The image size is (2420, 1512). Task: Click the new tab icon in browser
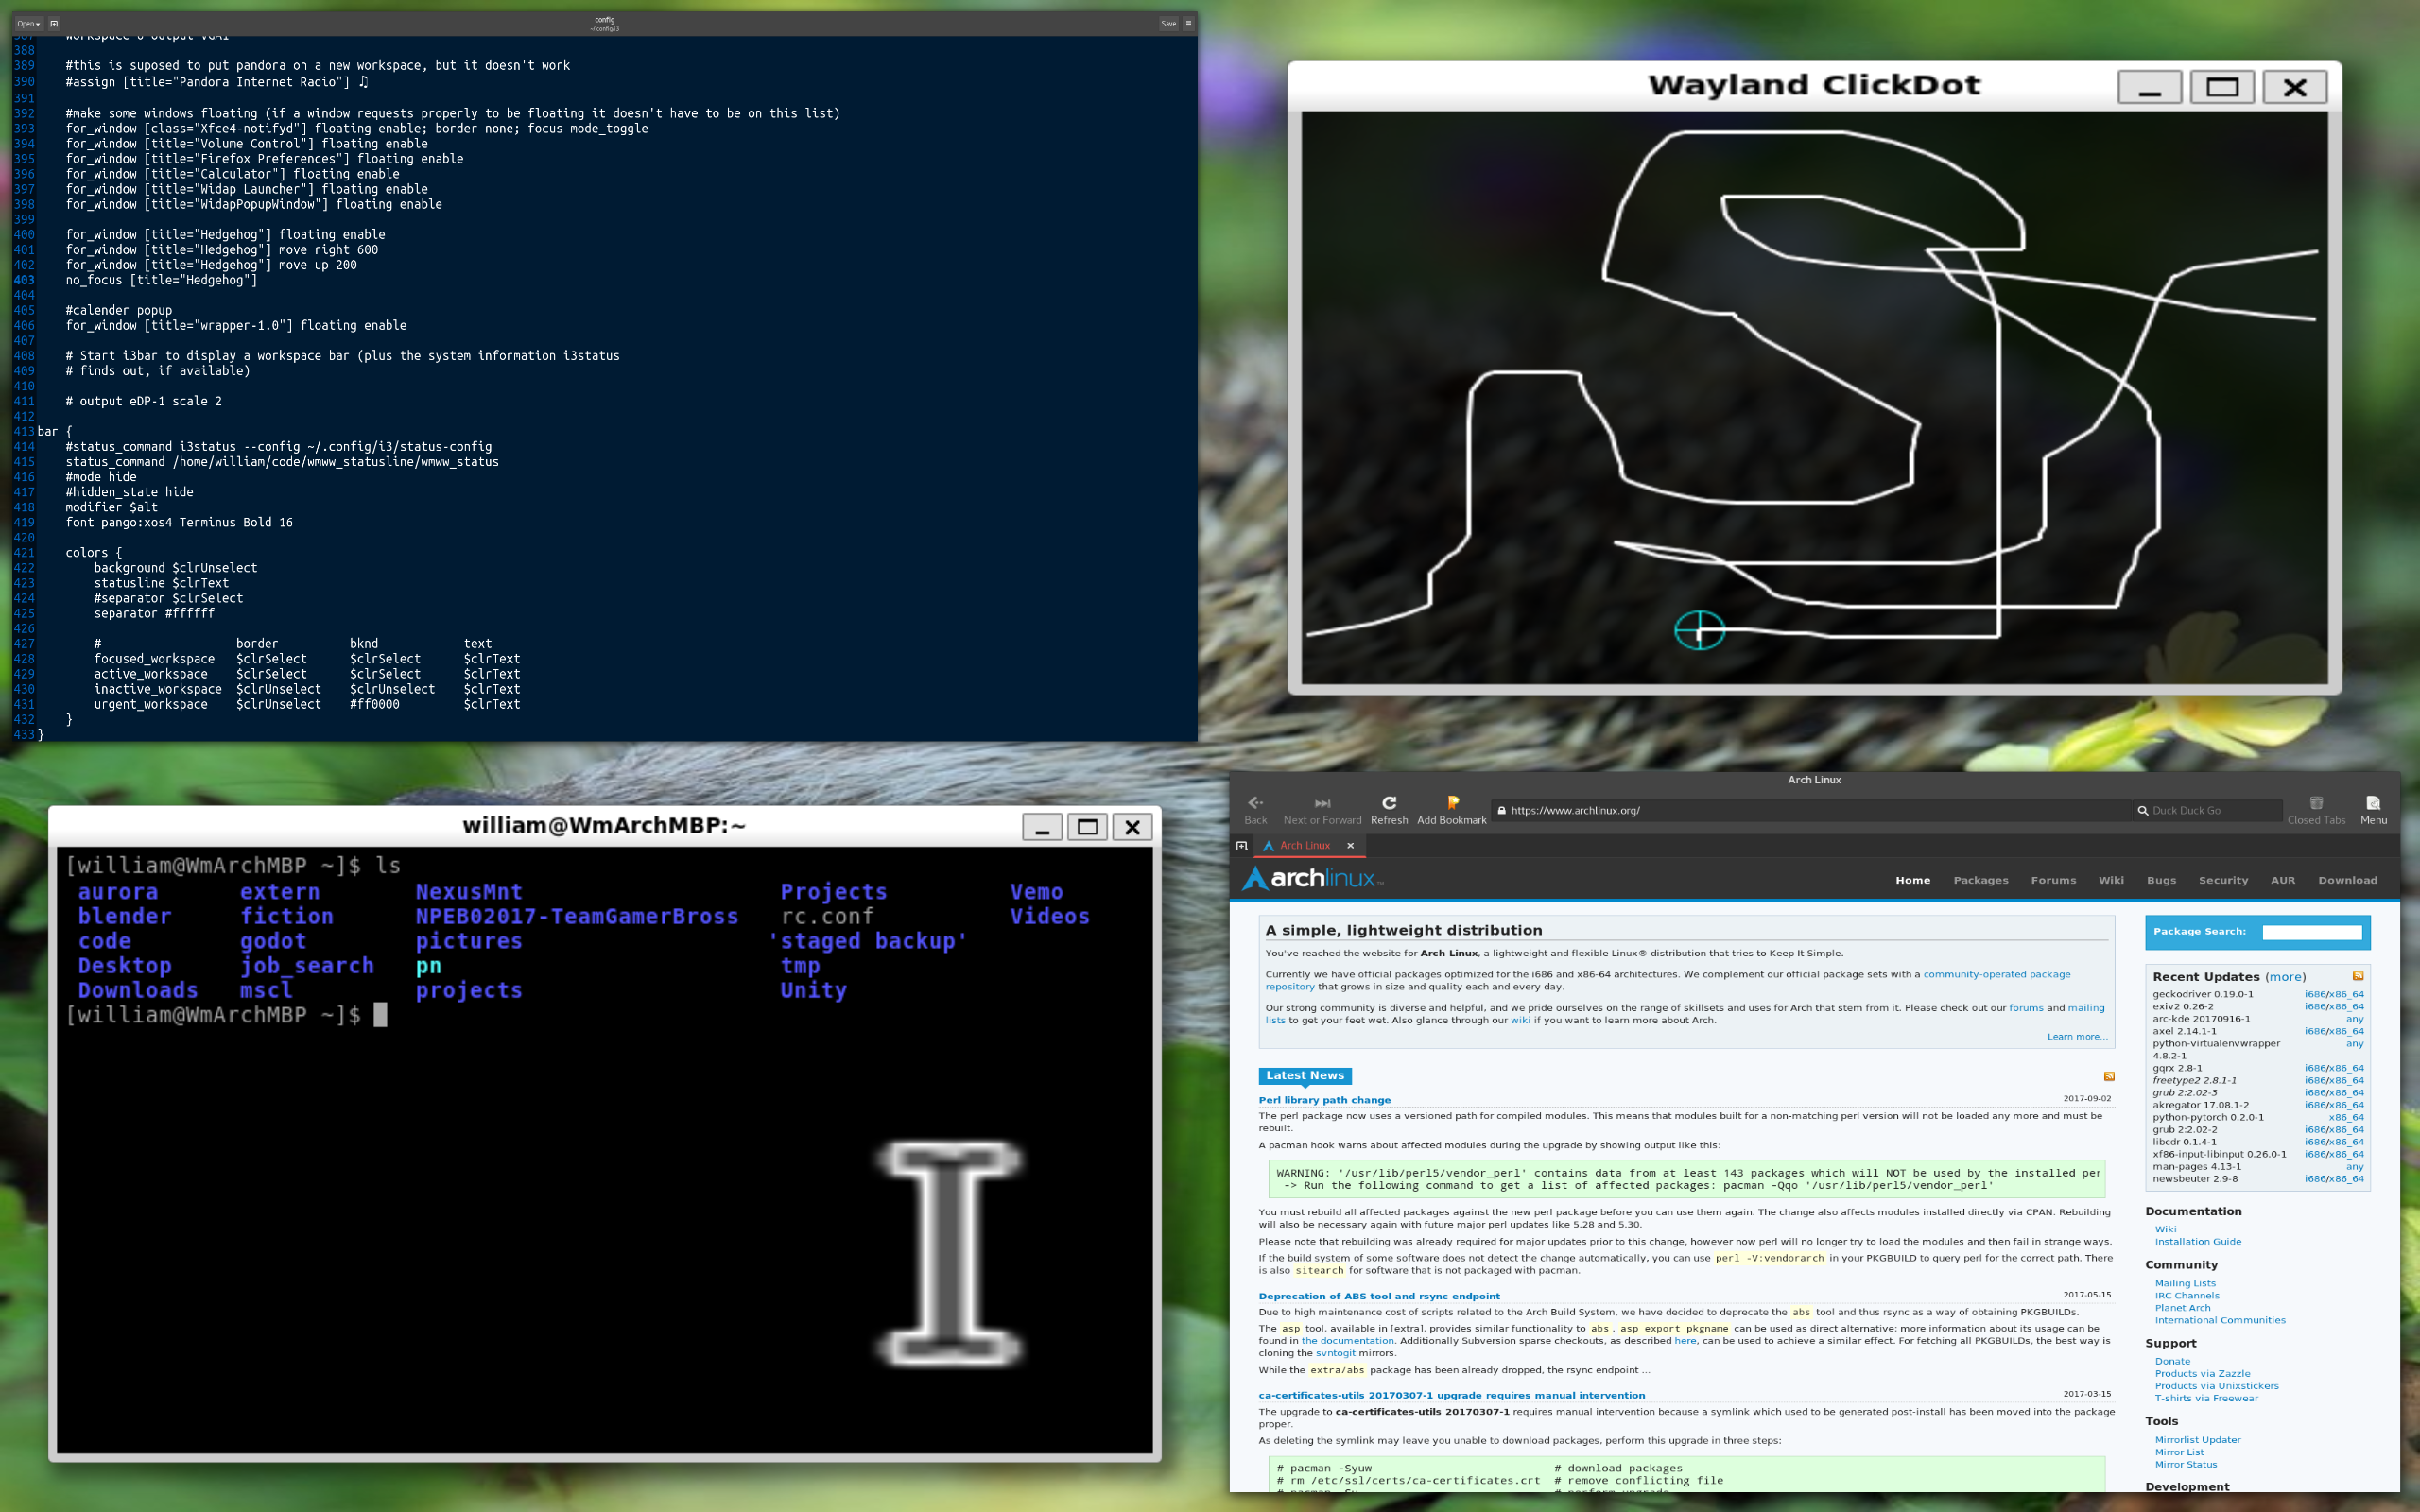coord(1242,846)
